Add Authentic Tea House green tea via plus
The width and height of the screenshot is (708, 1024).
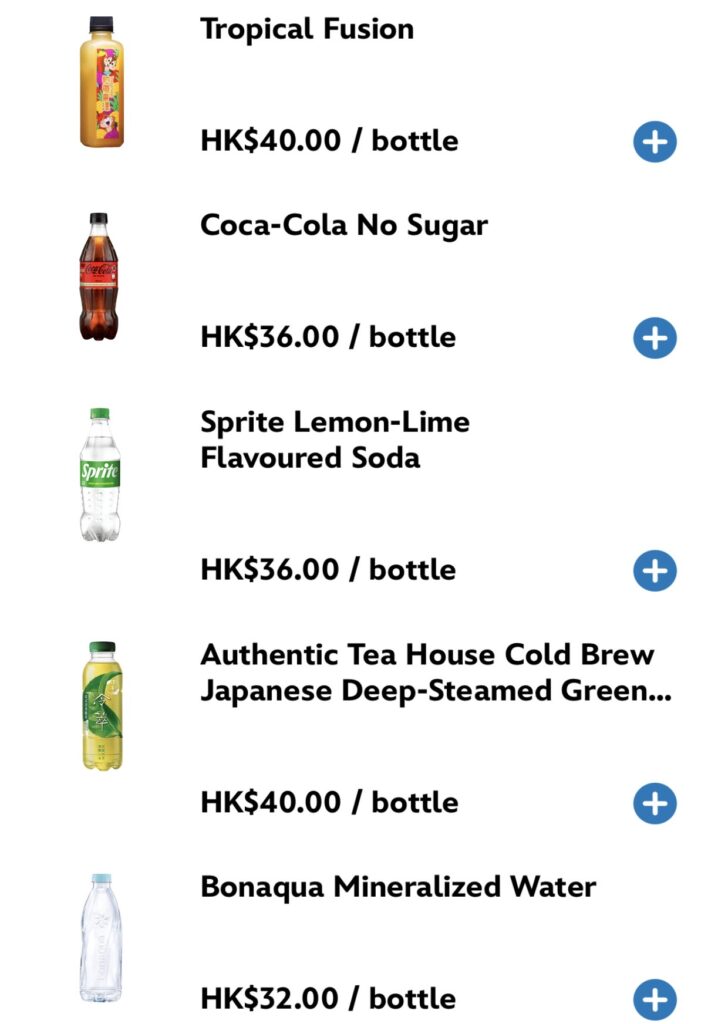[654, 803]
